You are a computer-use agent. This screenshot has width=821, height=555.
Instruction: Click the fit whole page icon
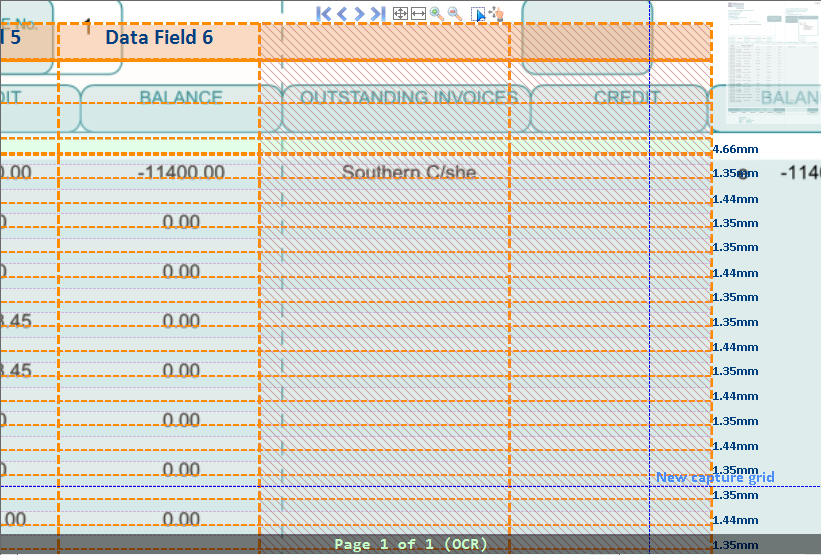(x=400, y=13)
